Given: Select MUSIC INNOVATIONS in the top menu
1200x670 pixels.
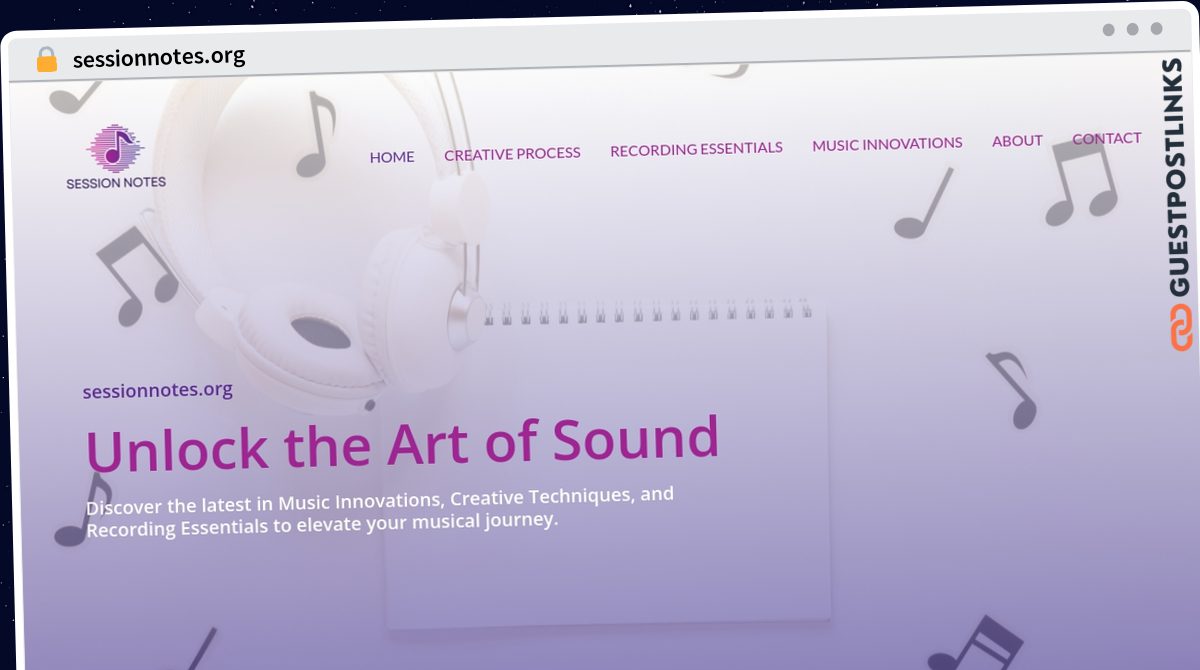Looking at the screenshot, I should (887, 144).
